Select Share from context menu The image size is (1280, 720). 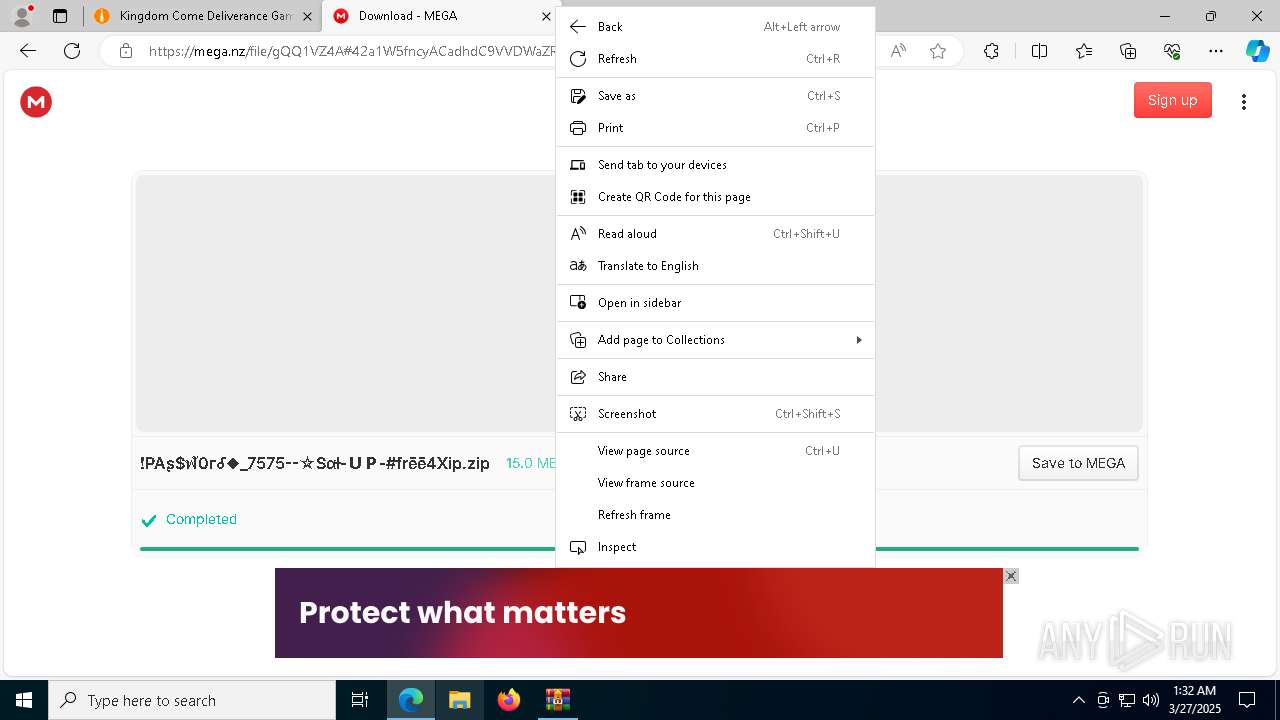tap(715, 377)
